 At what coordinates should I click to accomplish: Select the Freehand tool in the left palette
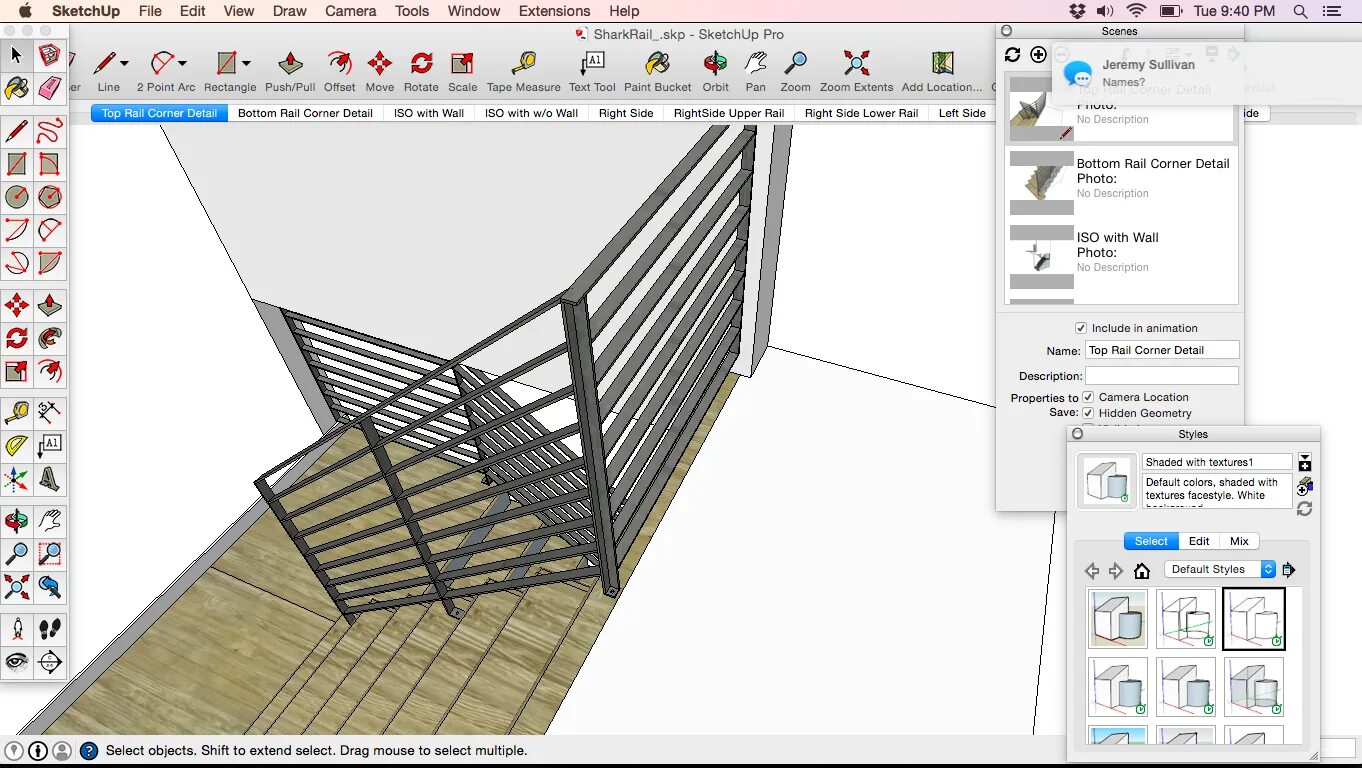(49, 131)
